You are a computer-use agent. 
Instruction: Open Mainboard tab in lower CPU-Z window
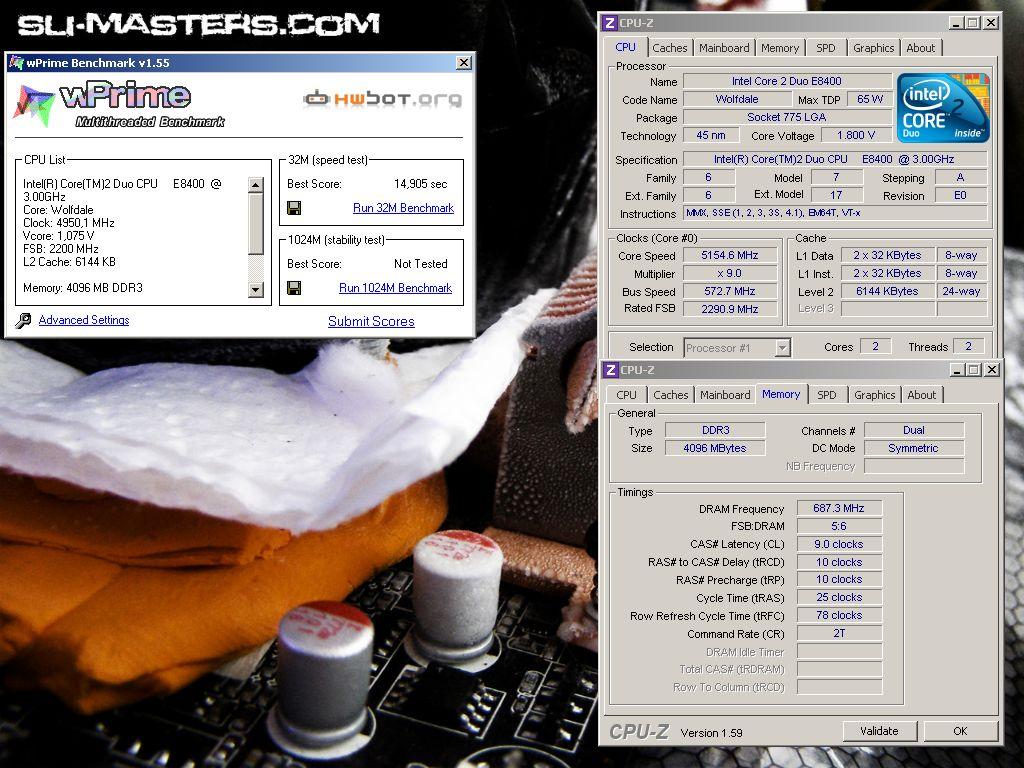point(725,394)
